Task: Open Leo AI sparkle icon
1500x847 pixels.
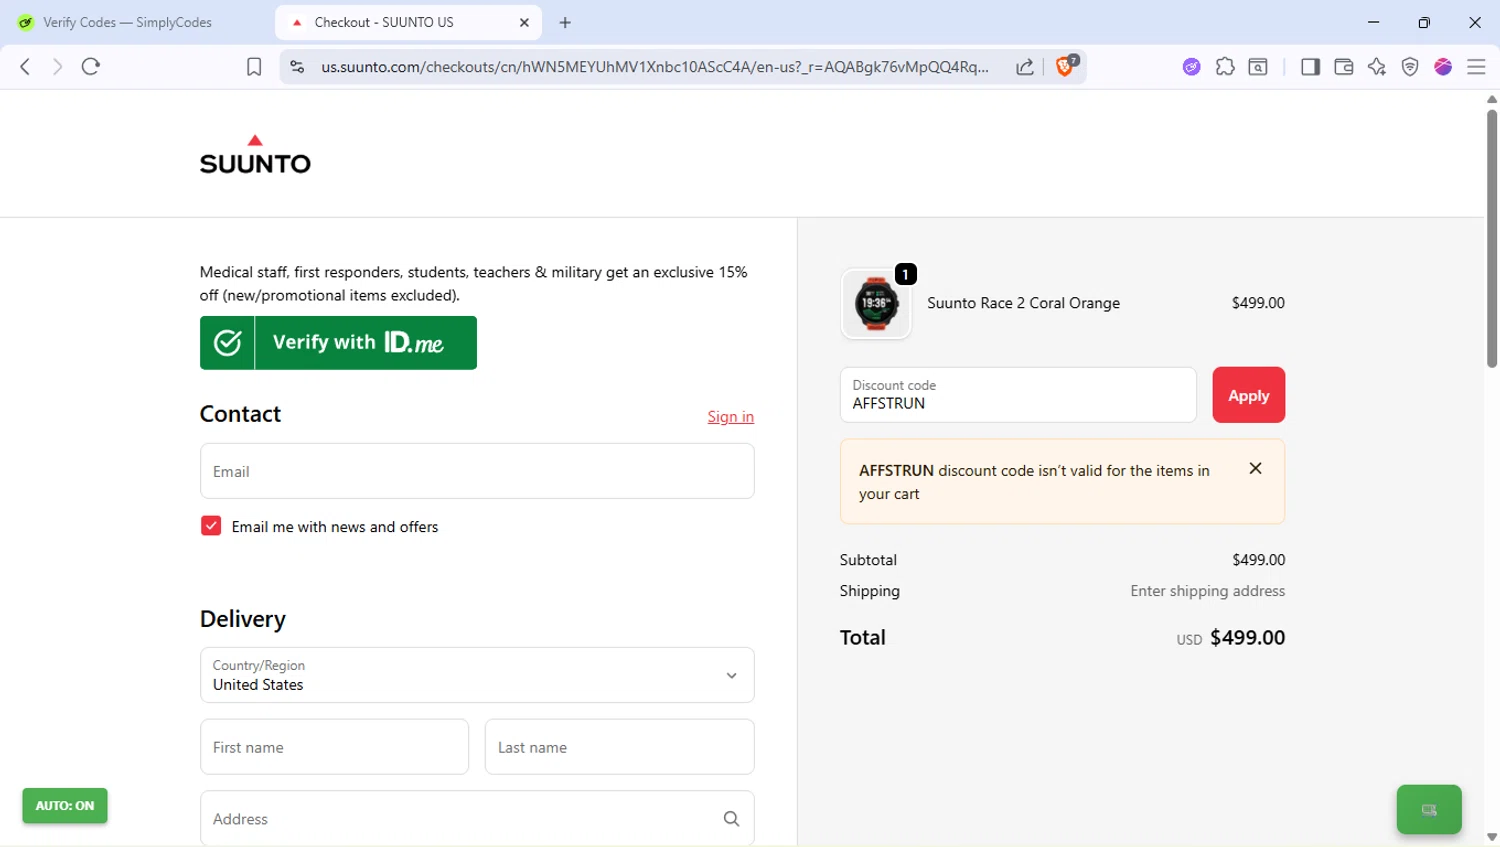Action: [1377, 67]
